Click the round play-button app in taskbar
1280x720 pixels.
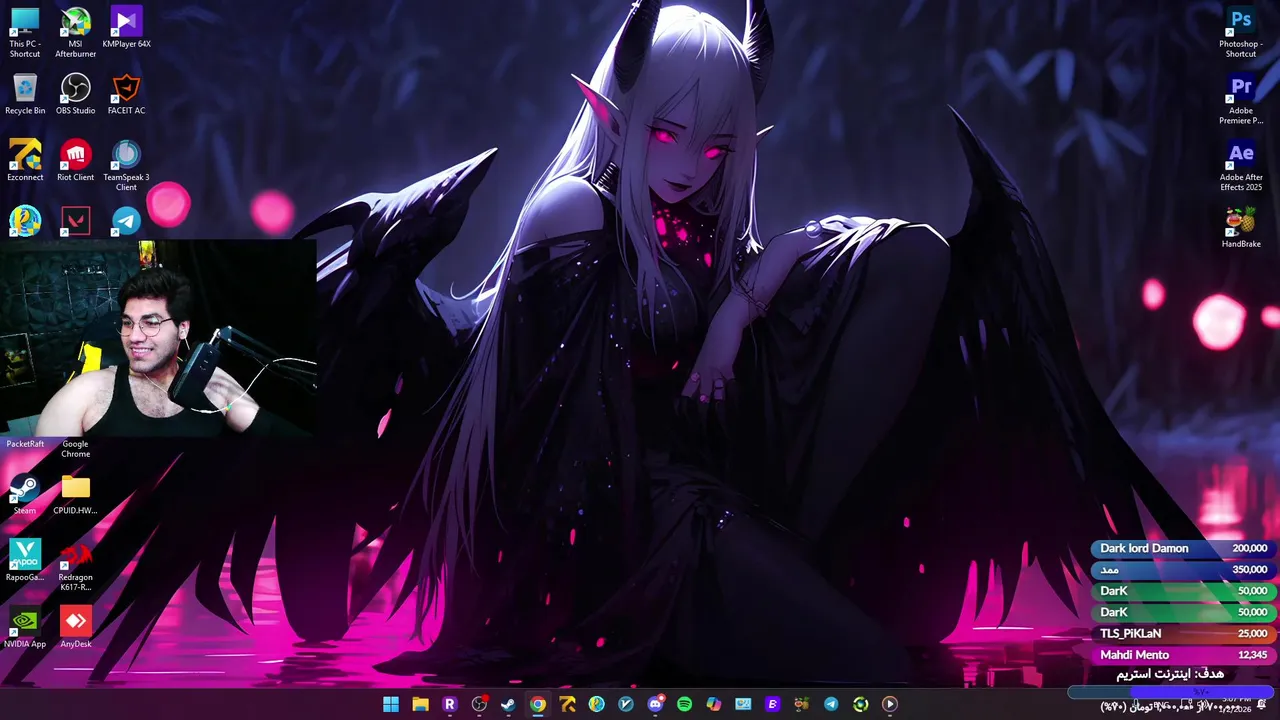point(889,704)
